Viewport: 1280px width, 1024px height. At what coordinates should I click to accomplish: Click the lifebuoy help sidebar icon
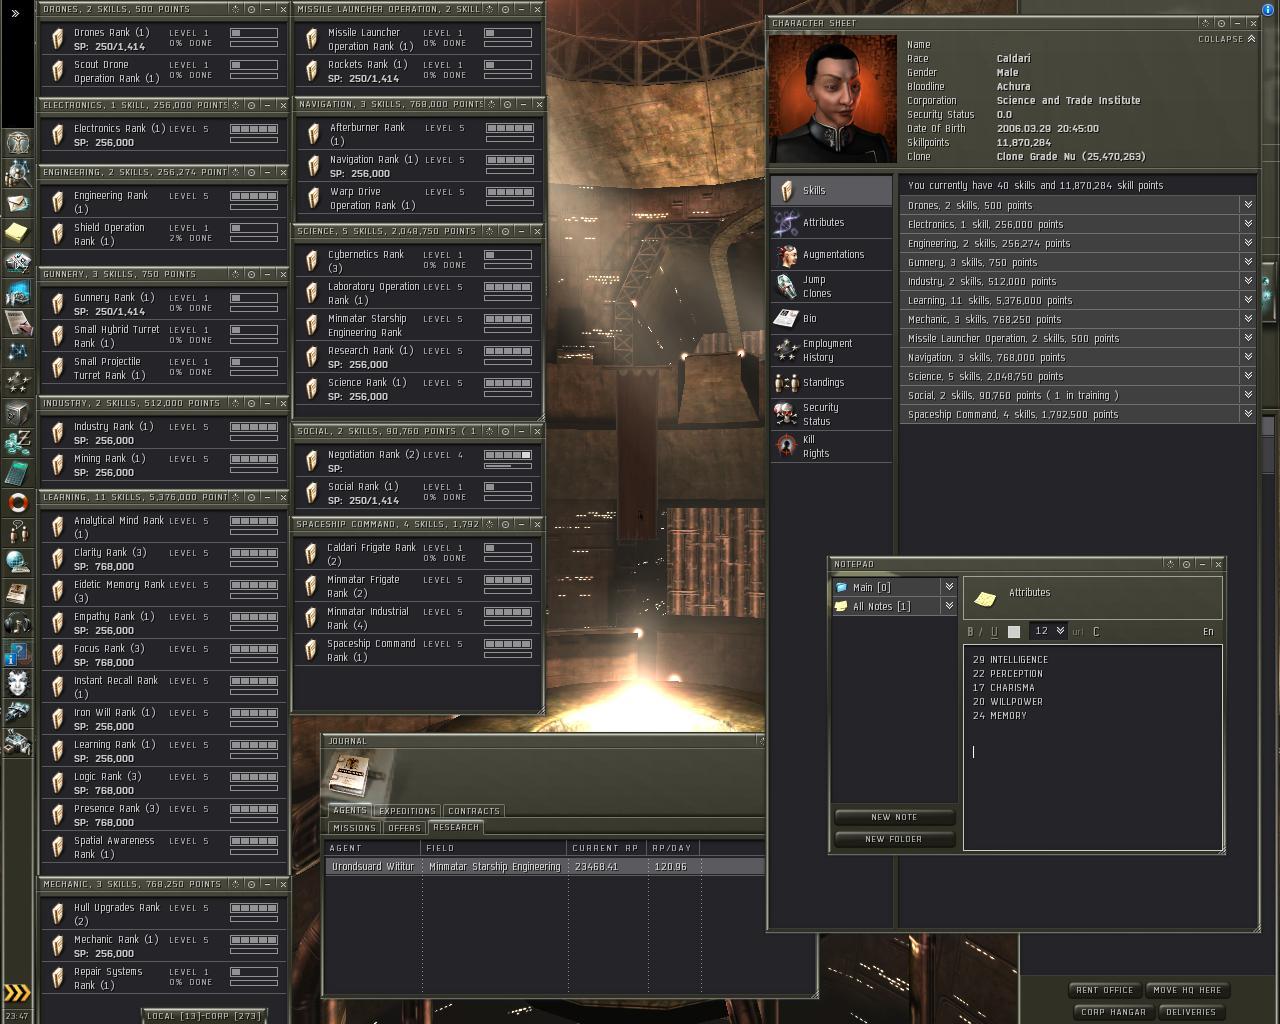[x=17, y=502]
